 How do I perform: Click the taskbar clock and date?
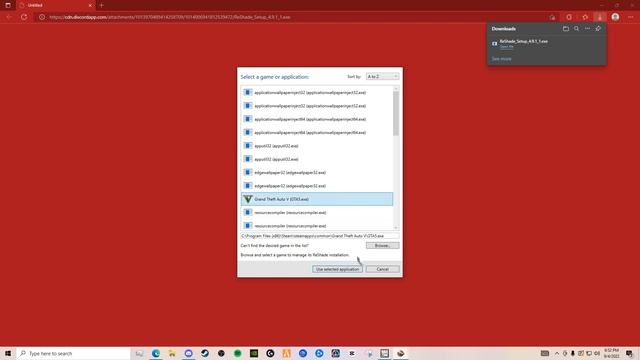611,353
